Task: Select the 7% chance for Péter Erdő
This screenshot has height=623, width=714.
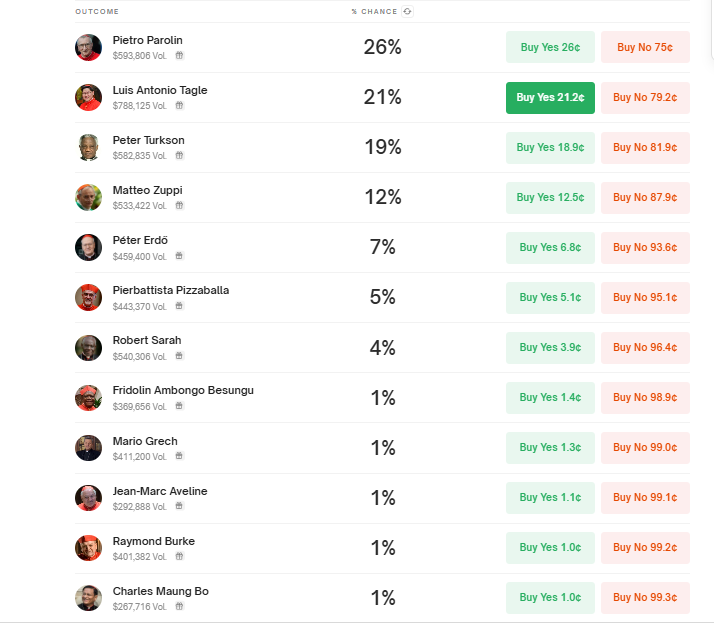Action: click(x=382, y=247)
